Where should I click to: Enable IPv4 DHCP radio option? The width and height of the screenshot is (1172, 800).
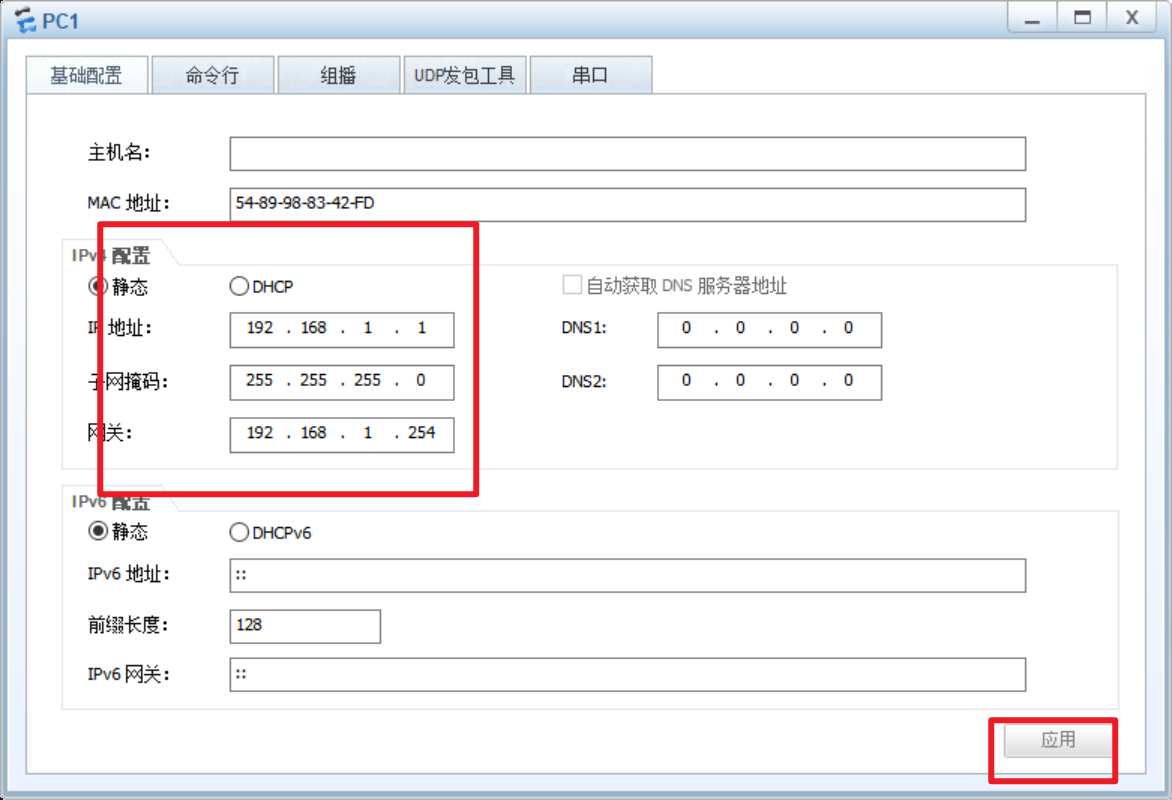tap(239, 287)
